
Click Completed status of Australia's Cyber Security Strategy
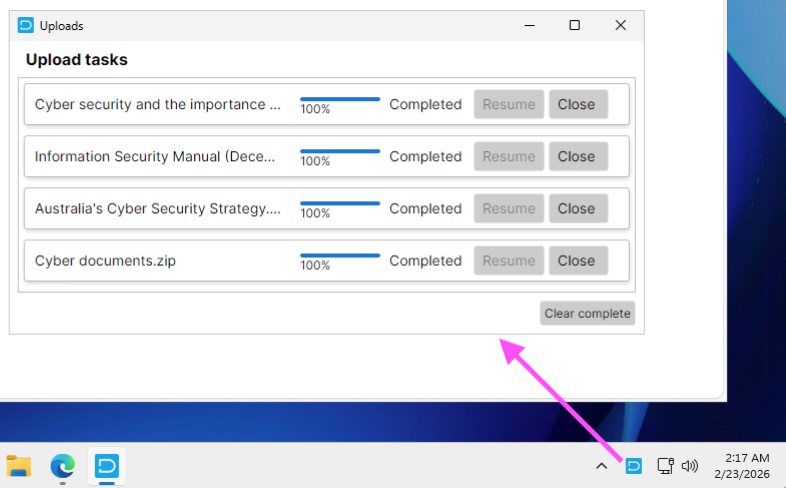(x=426, y=208)
